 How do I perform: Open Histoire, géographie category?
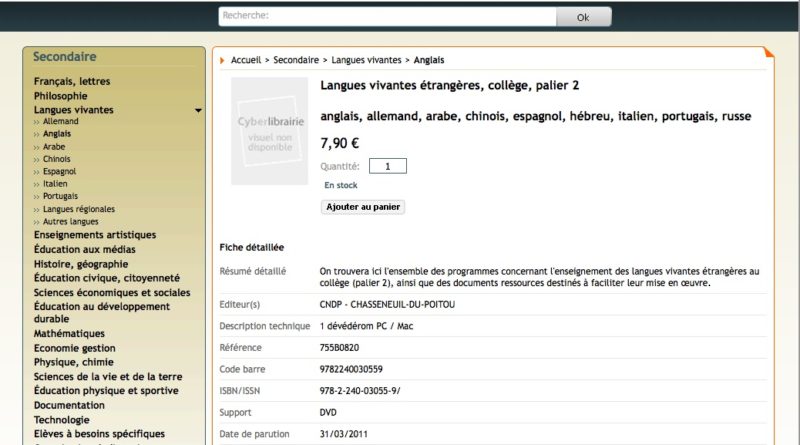(x=81, y=264)
